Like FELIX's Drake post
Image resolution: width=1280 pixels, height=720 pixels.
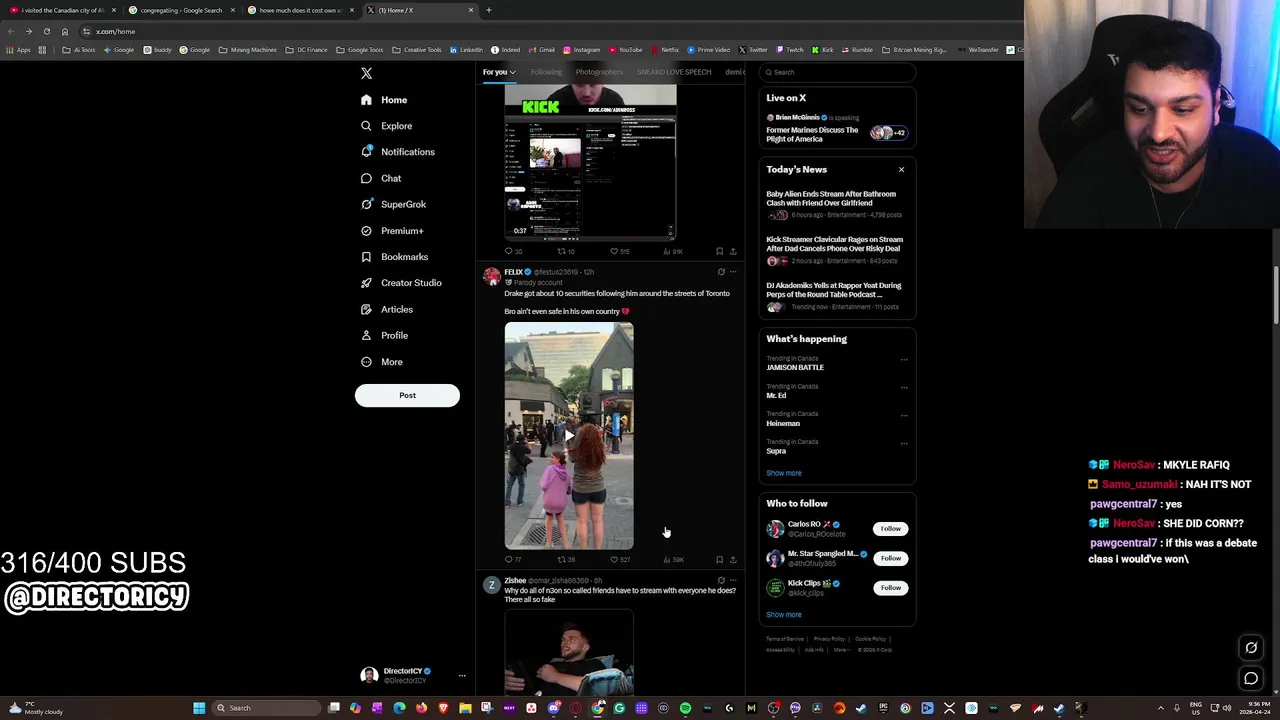pyautogui.click(x=621, y=560)
